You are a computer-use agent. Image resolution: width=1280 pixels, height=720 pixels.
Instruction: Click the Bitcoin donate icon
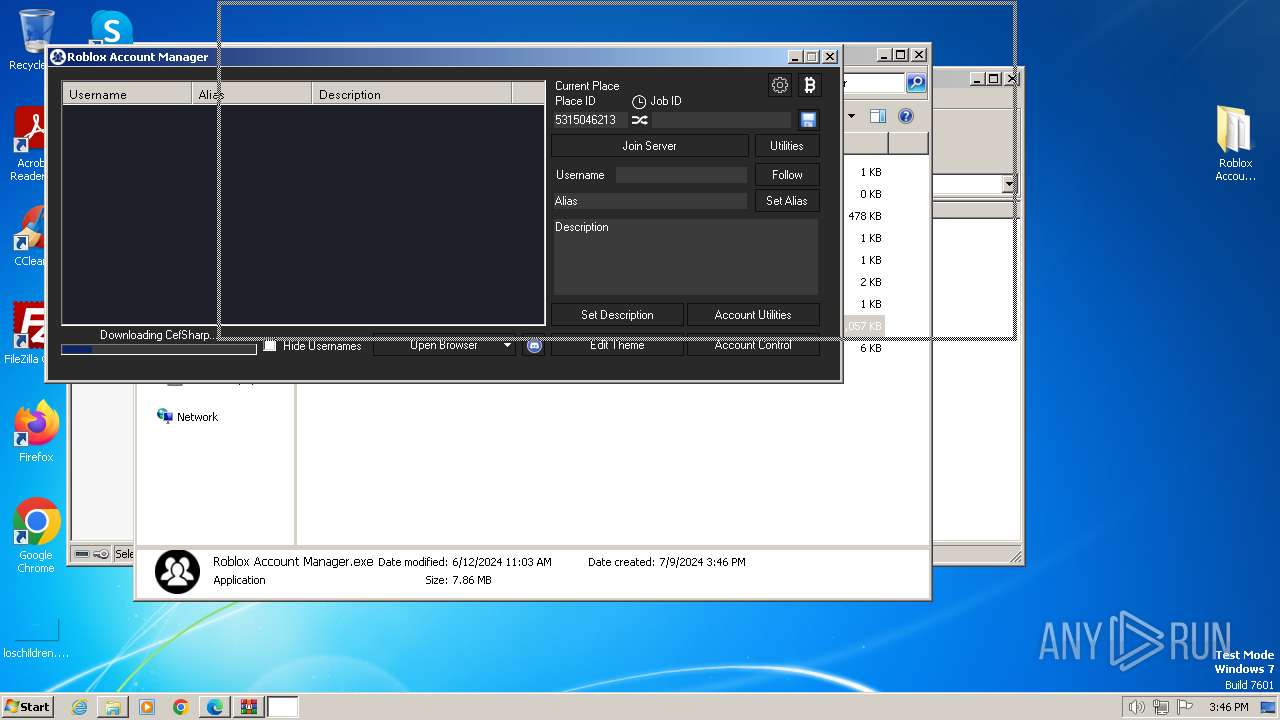point(809,85)
